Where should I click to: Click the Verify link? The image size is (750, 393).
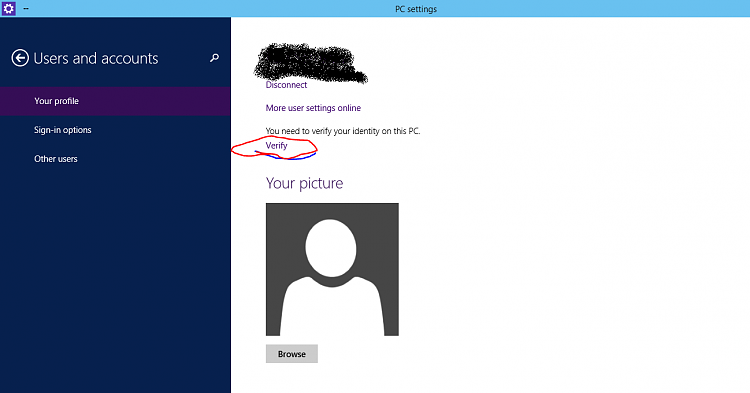[276, 145]
